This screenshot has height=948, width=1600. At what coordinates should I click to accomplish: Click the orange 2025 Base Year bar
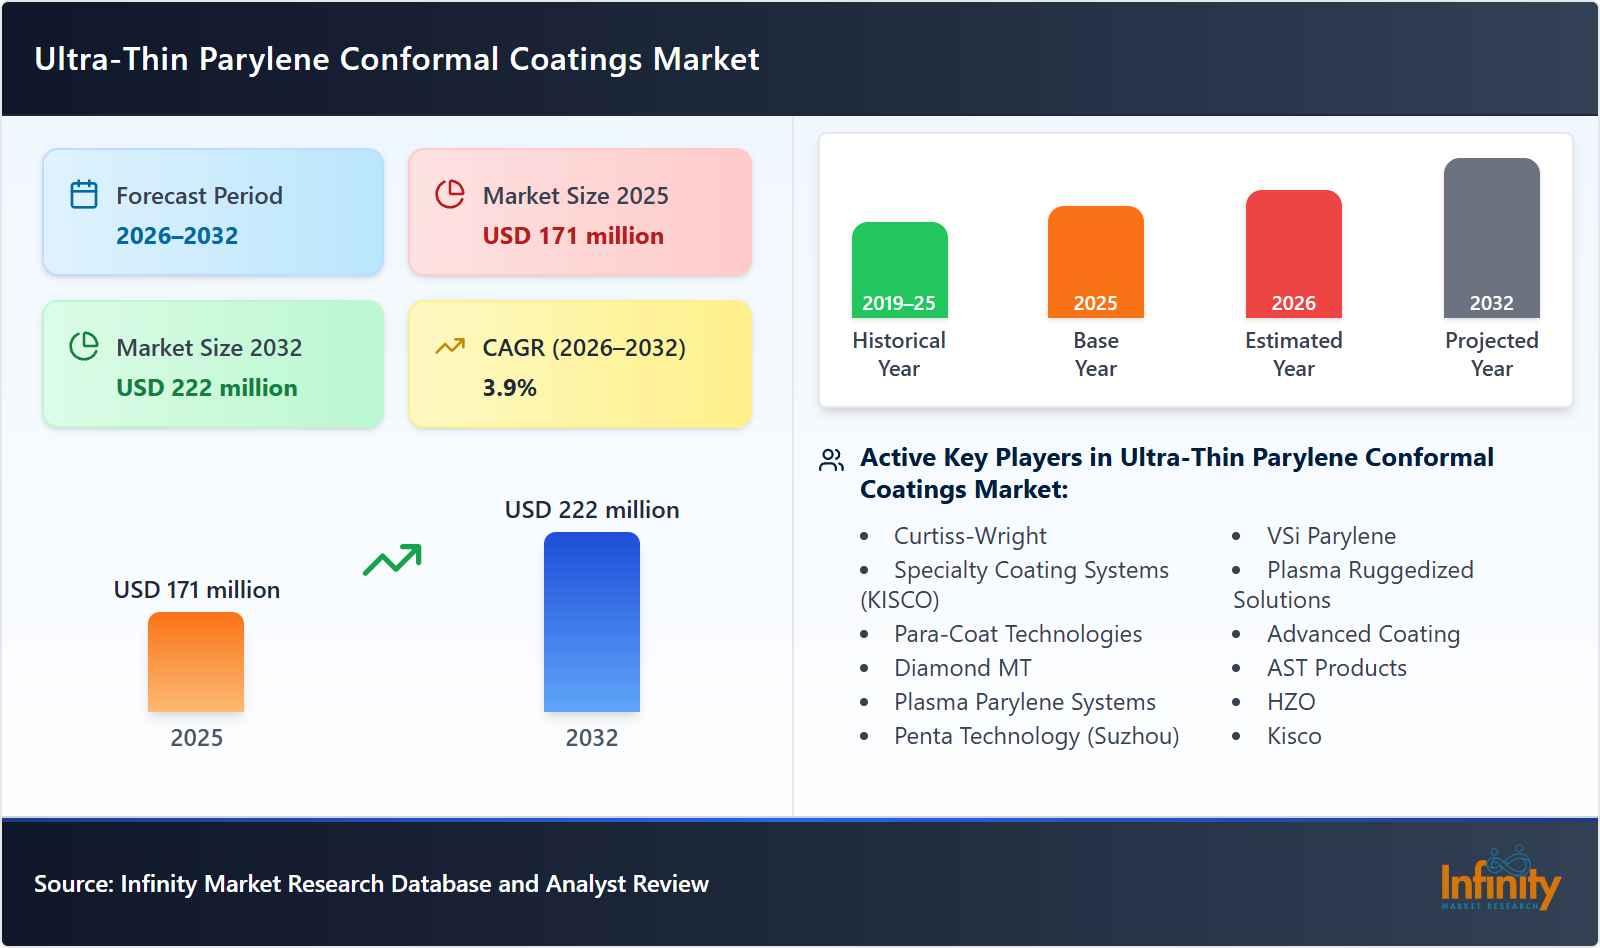1095,262
